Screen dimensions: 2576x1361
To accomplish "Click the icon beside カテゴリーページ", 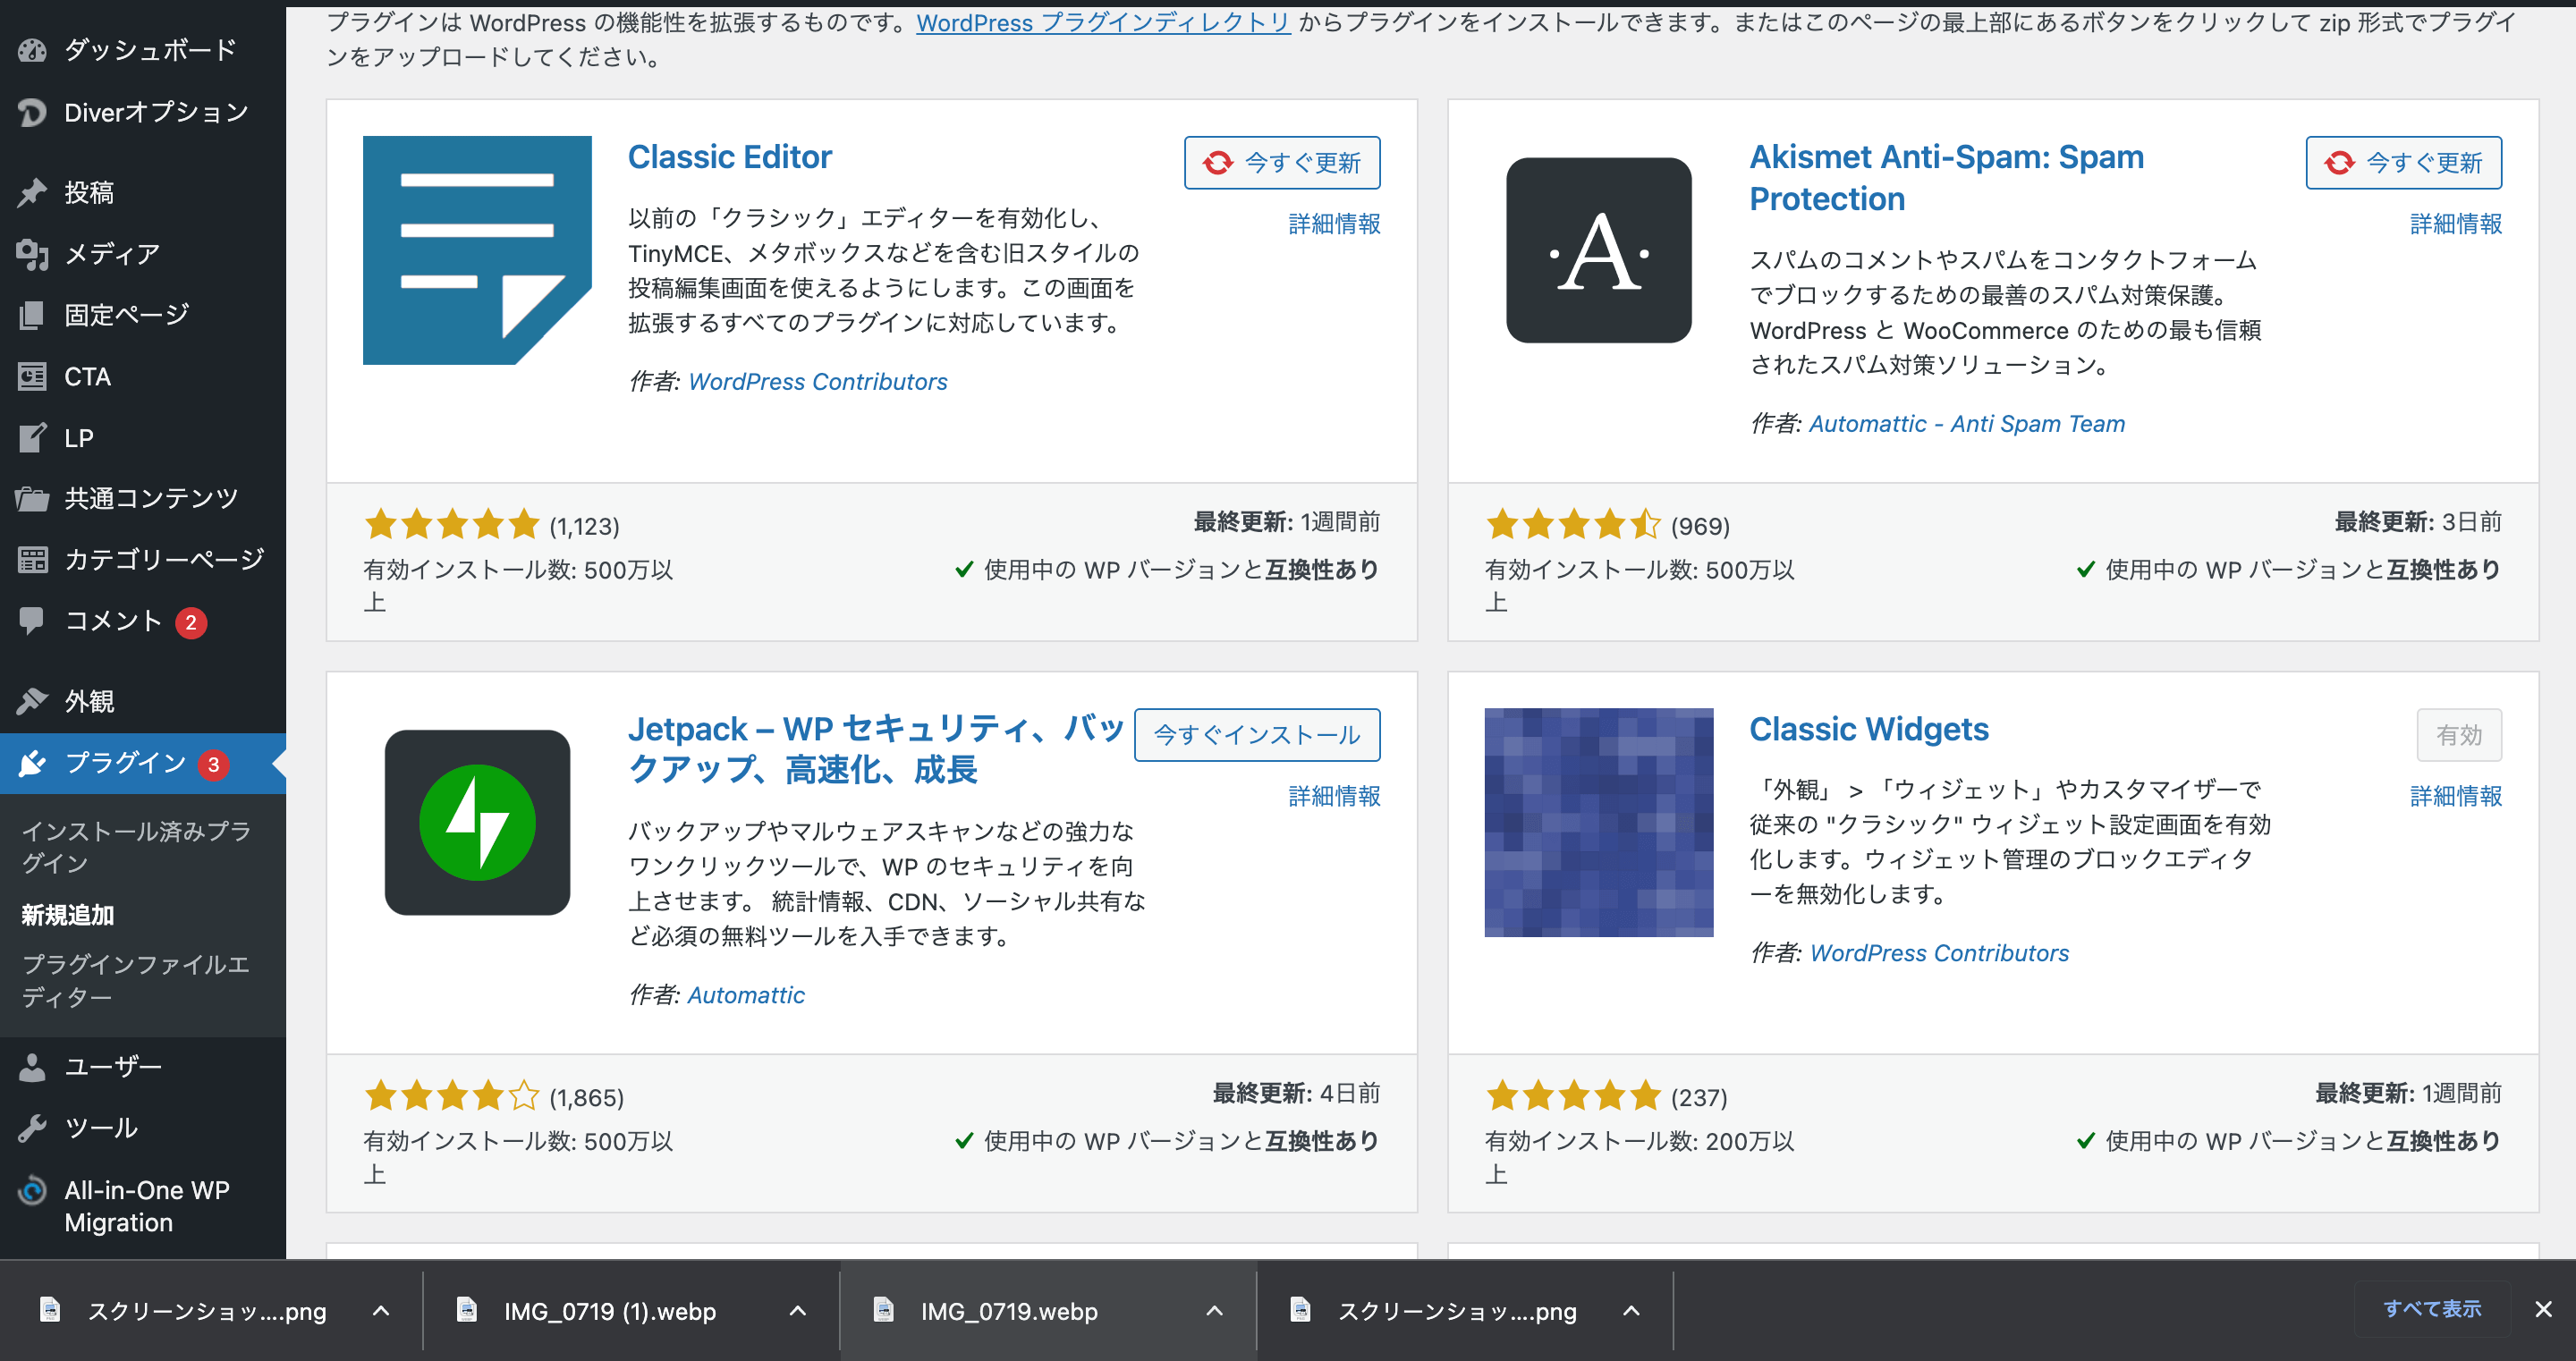I will click(x=32, y=559).
